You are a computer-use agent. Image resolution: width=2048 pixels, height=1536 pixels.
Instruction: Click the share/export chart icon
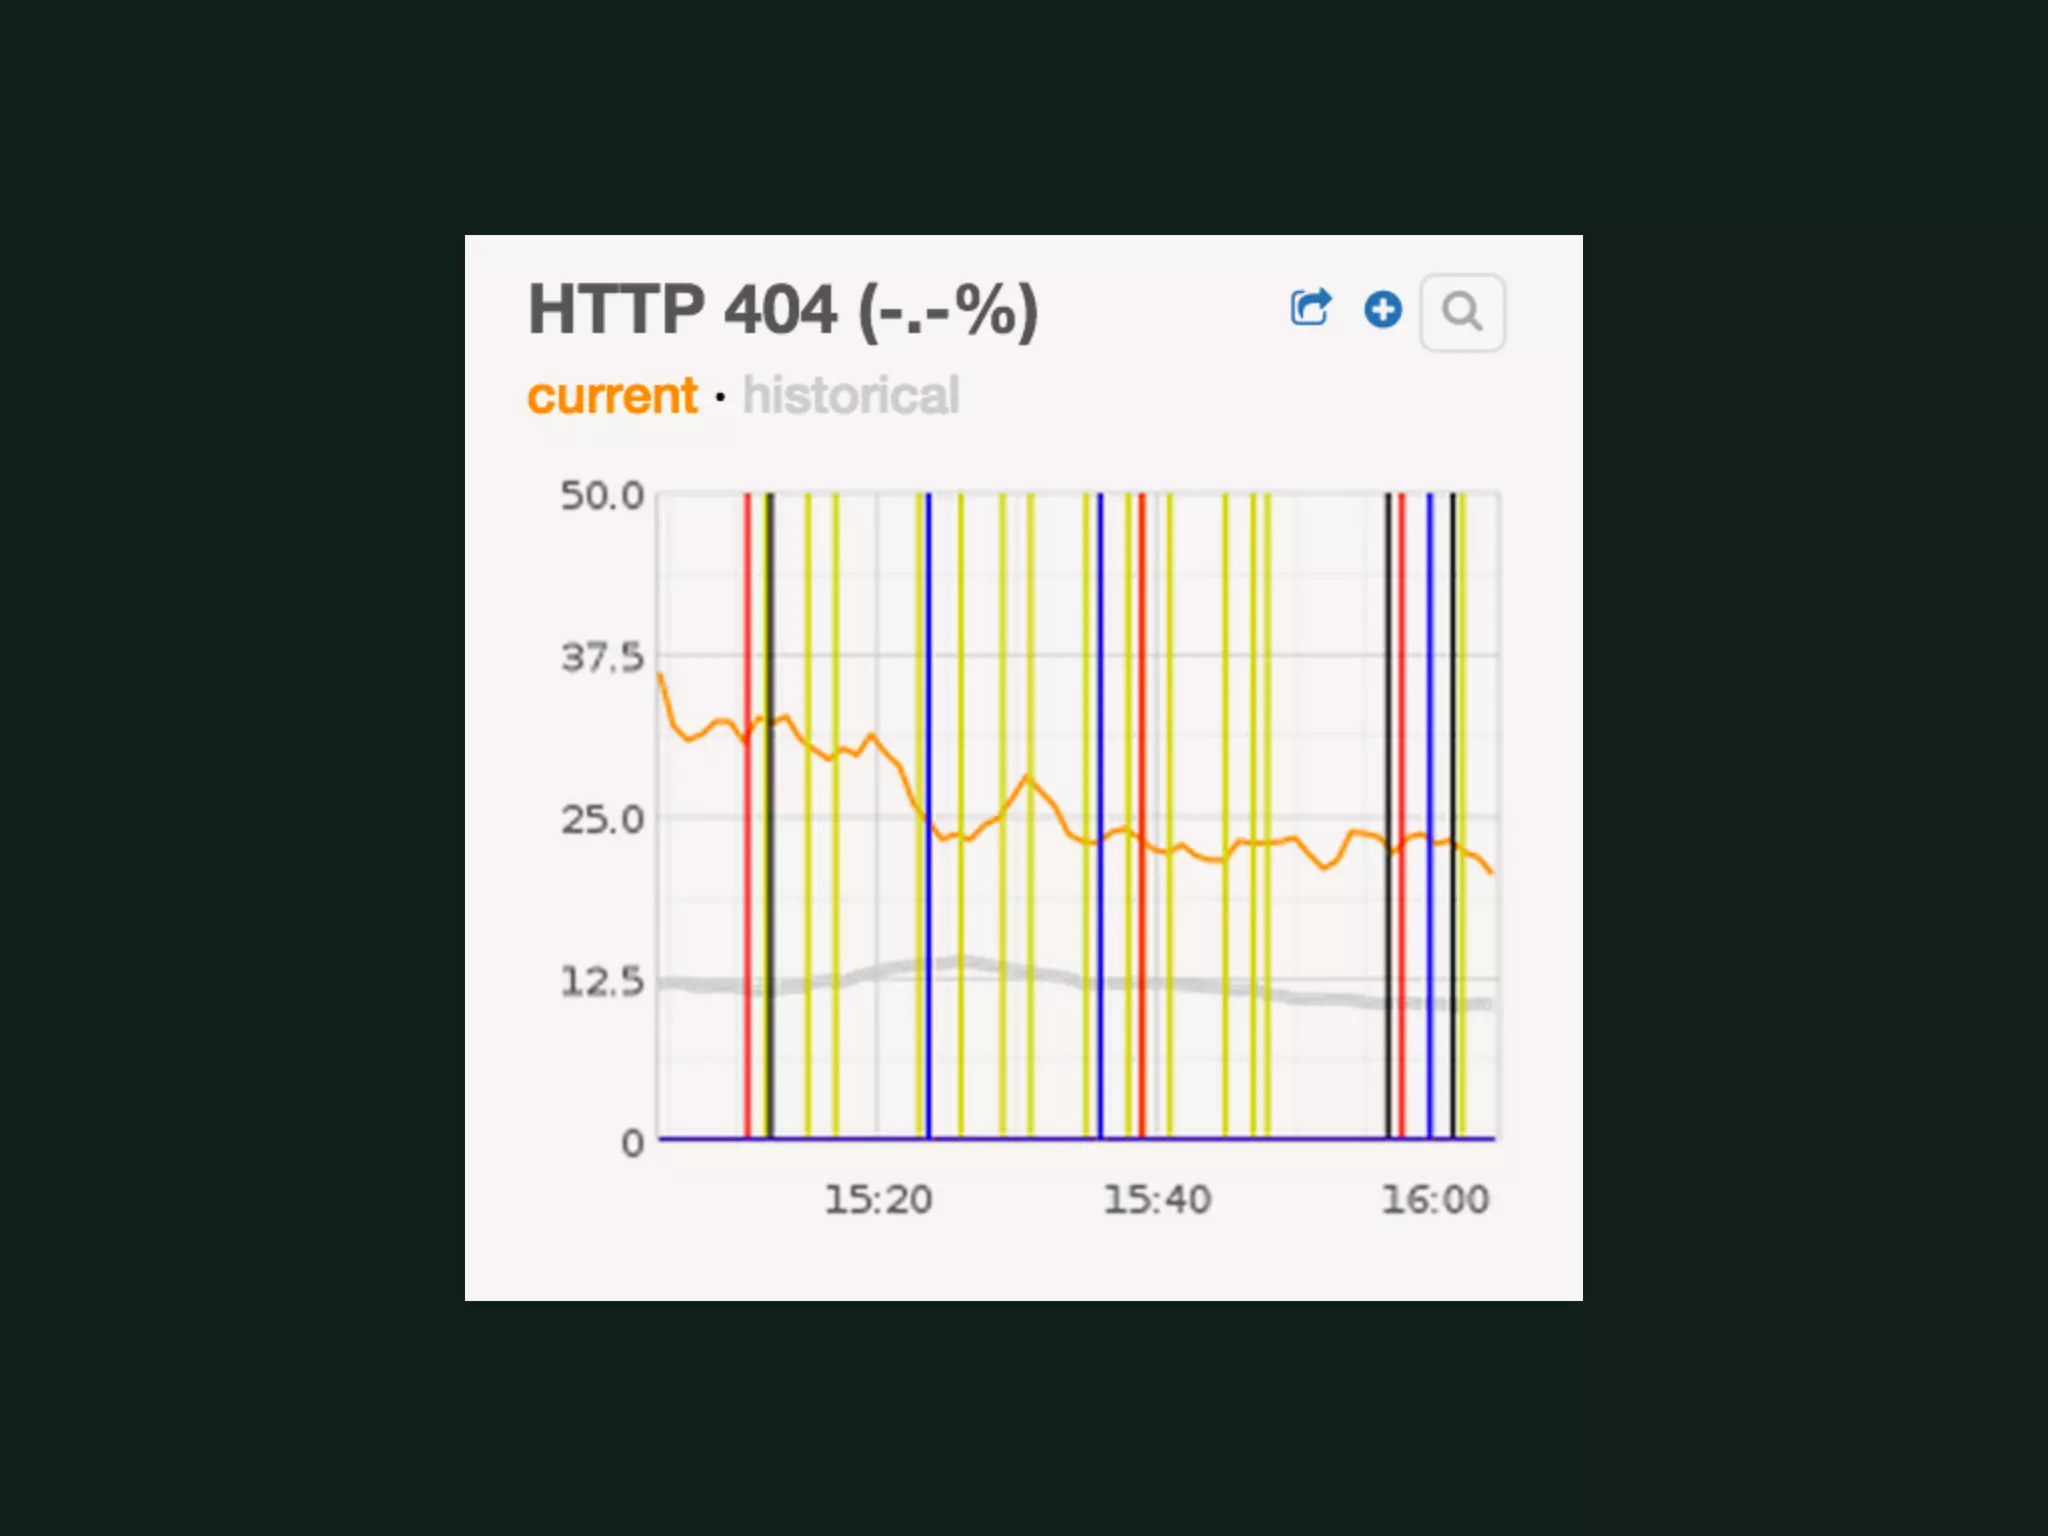pyautogui.click(x=1310, y=308)
